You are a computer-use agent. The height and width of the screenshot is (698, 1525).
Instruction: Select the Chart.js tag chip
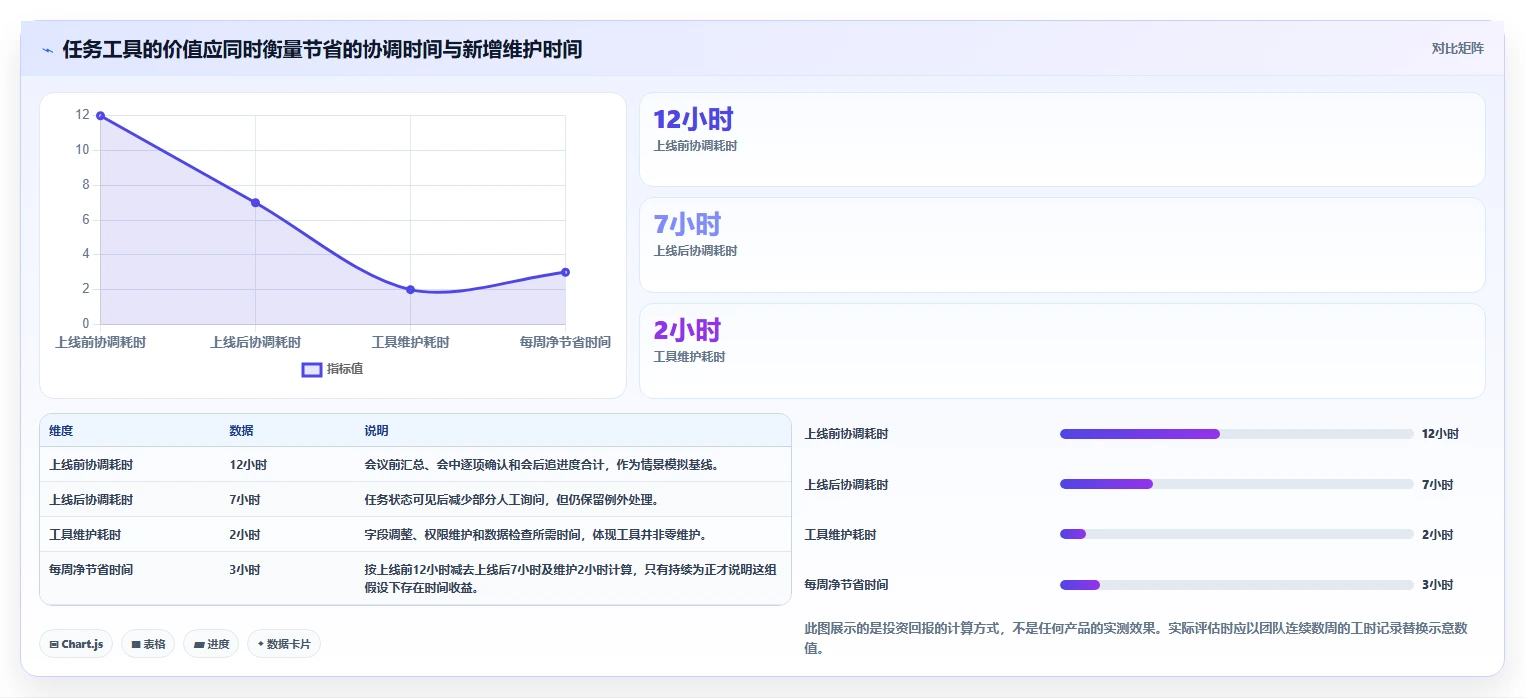point(77,644)
